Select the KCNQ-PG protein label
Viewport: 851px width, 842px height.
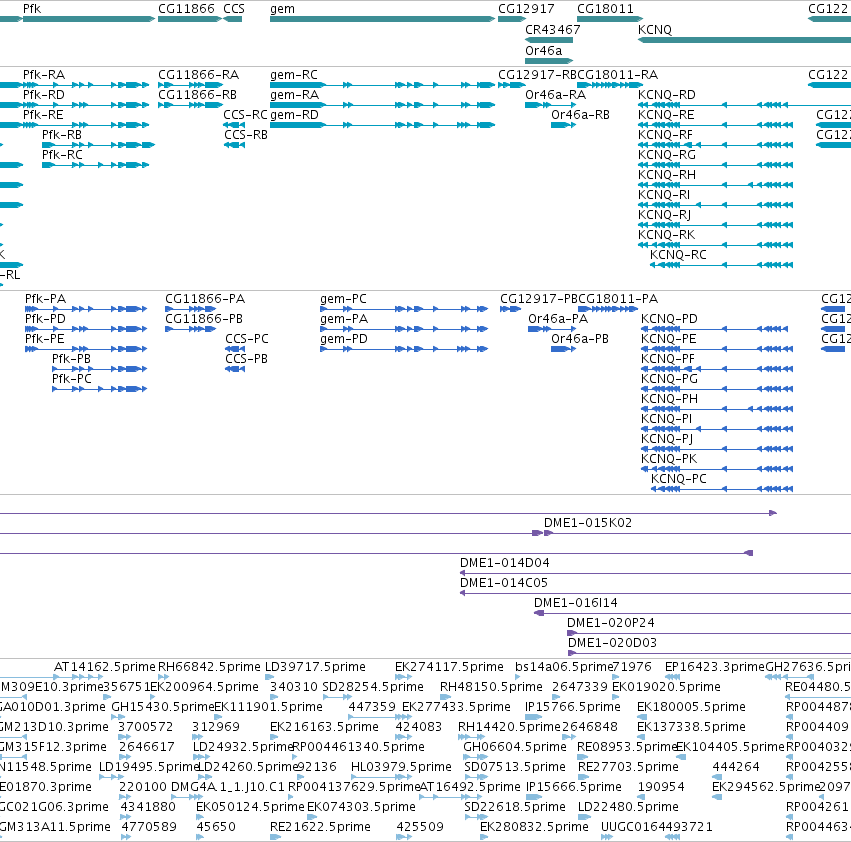click(x=669, y=378)
